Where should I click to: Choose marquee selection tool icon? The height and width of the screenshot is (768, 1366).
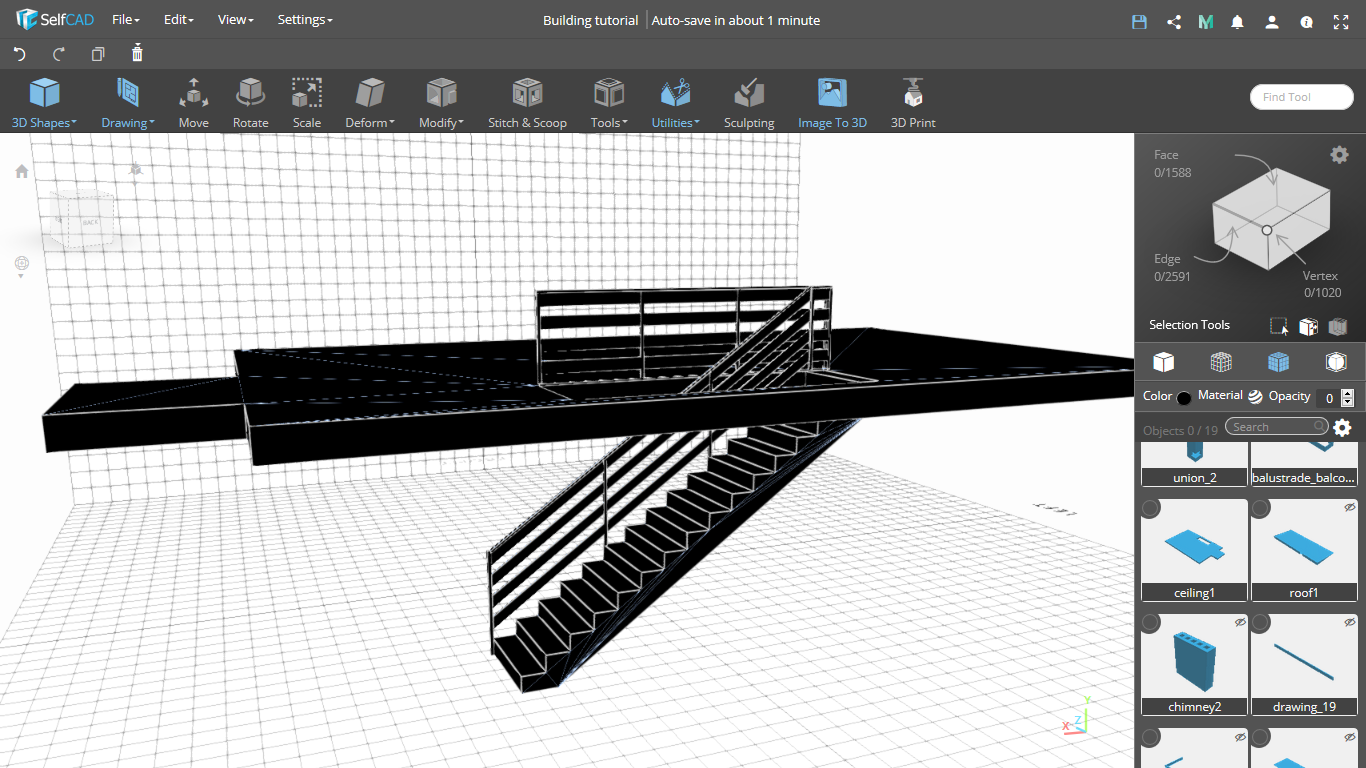point(1278,326)
